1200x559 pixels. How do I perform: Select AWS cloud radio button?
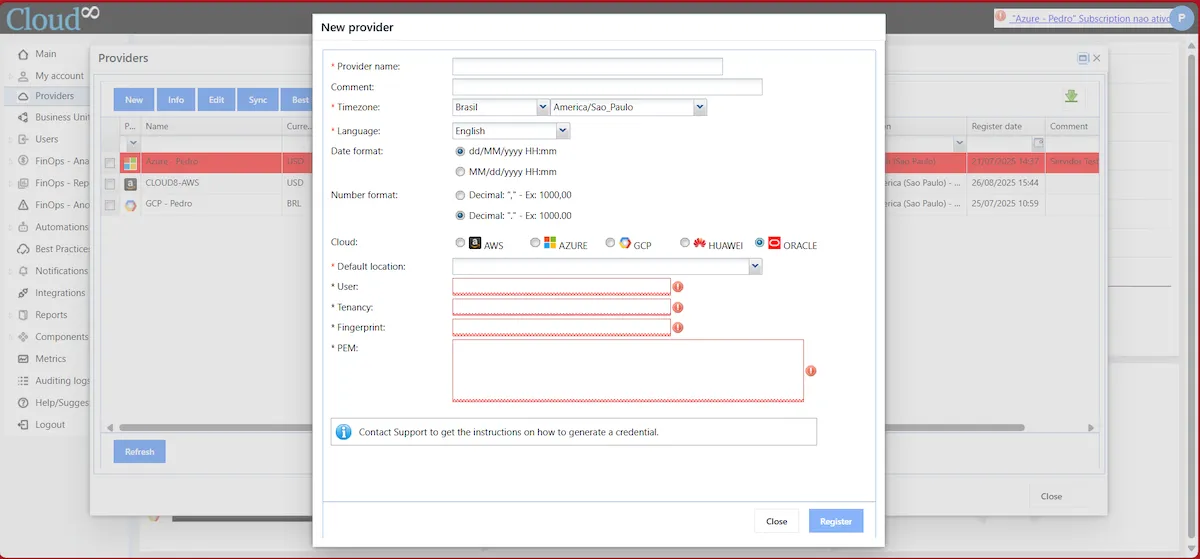tap(460, 243)
